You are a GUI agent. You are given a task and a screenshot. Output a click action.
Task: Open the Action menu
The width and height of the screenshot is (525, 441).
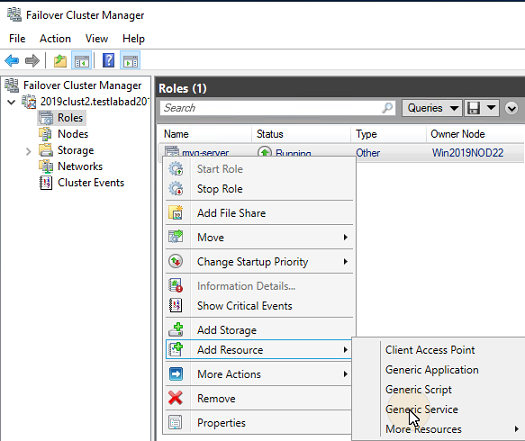[x=55, y=39]
